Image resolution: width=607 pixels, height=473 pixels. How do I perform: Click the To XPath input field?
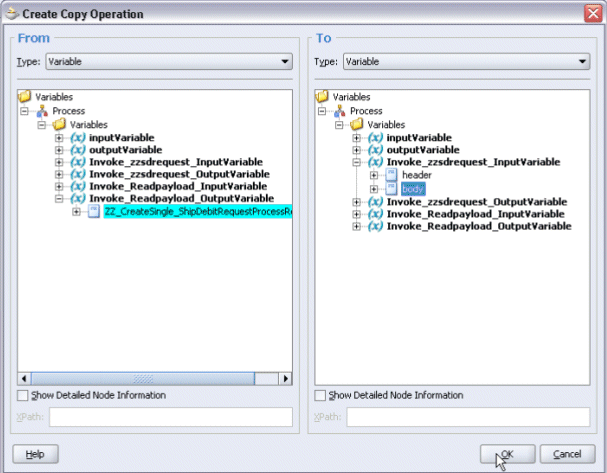(x=468, y=417)
